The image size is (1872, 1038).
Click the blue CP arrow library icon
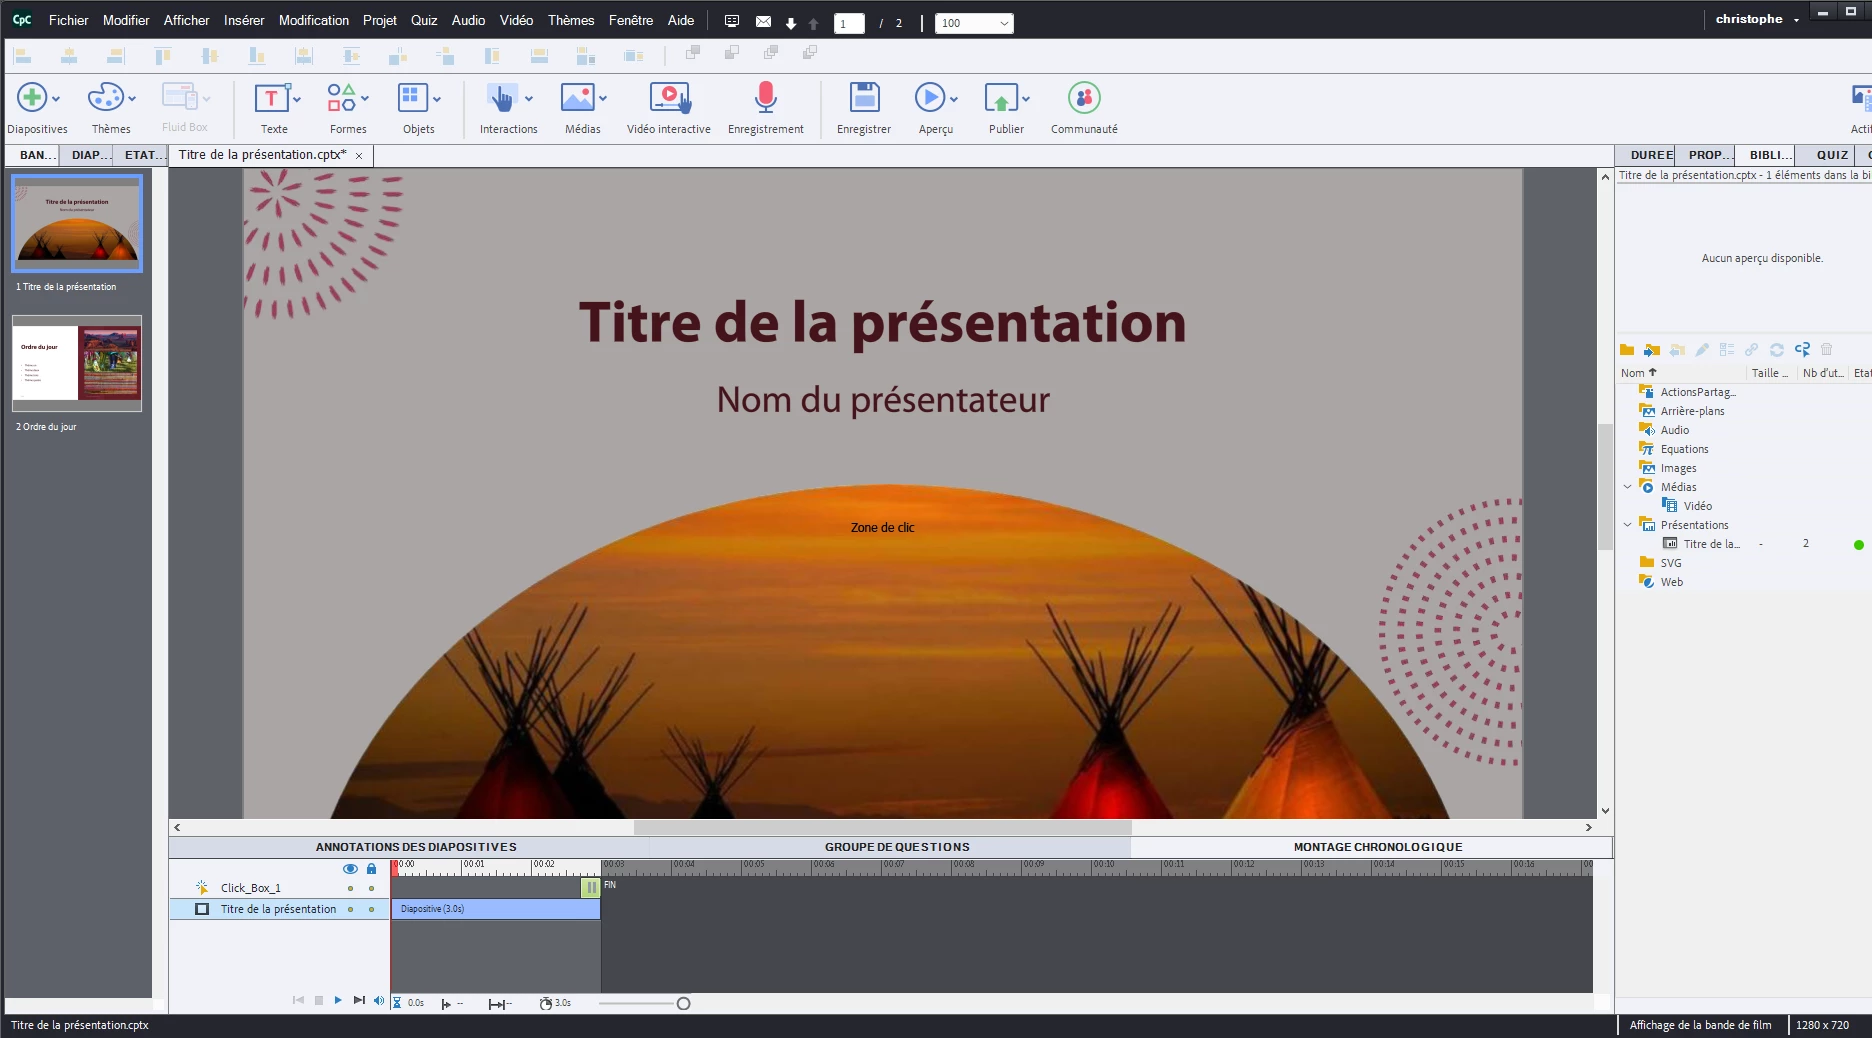(x=1802, y=350)
